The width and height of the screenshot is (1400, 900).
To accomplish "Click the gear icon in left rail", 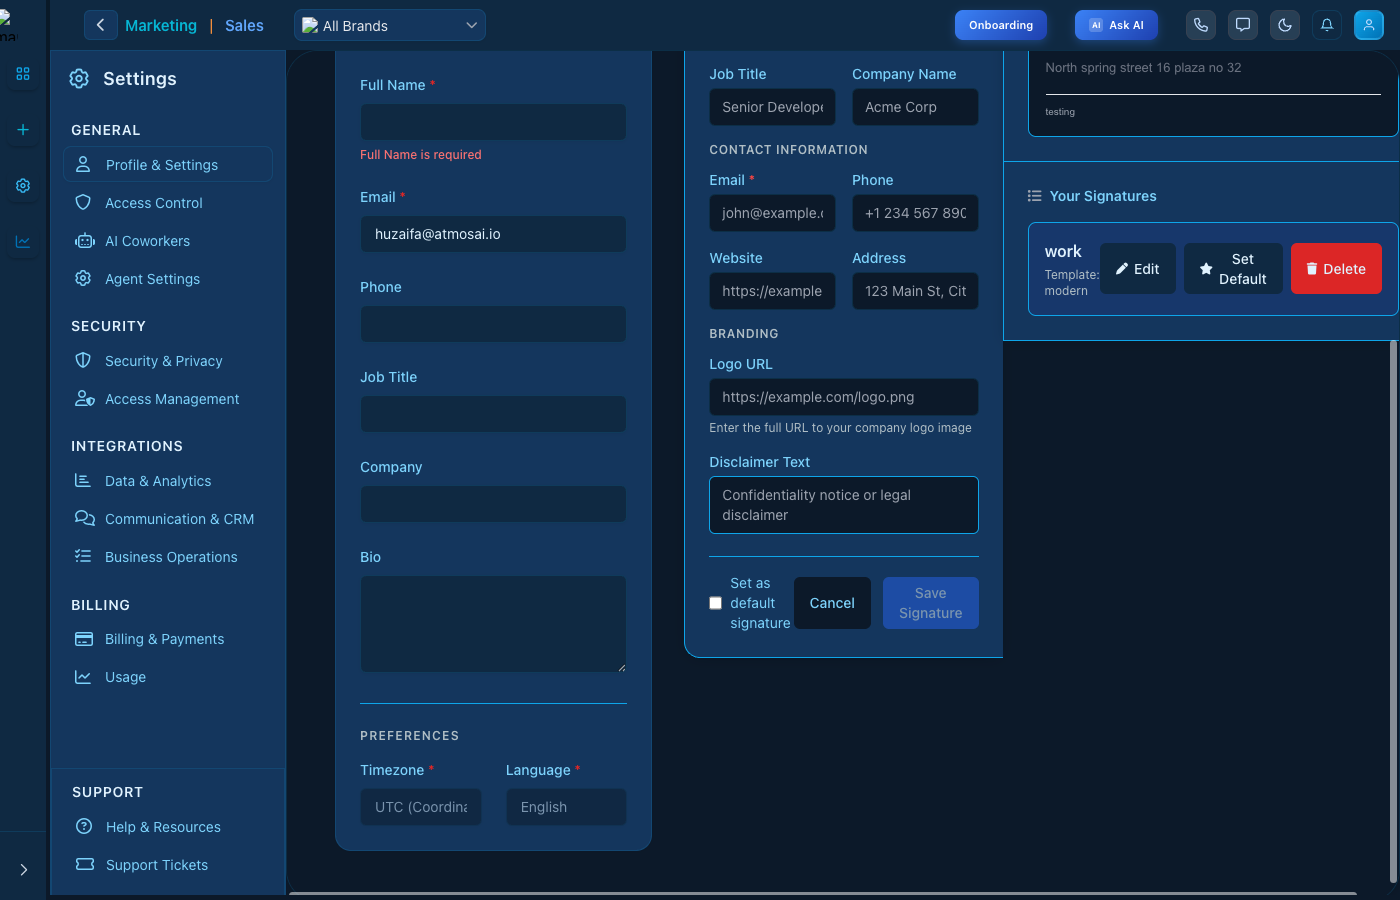I will pos(23,186).
